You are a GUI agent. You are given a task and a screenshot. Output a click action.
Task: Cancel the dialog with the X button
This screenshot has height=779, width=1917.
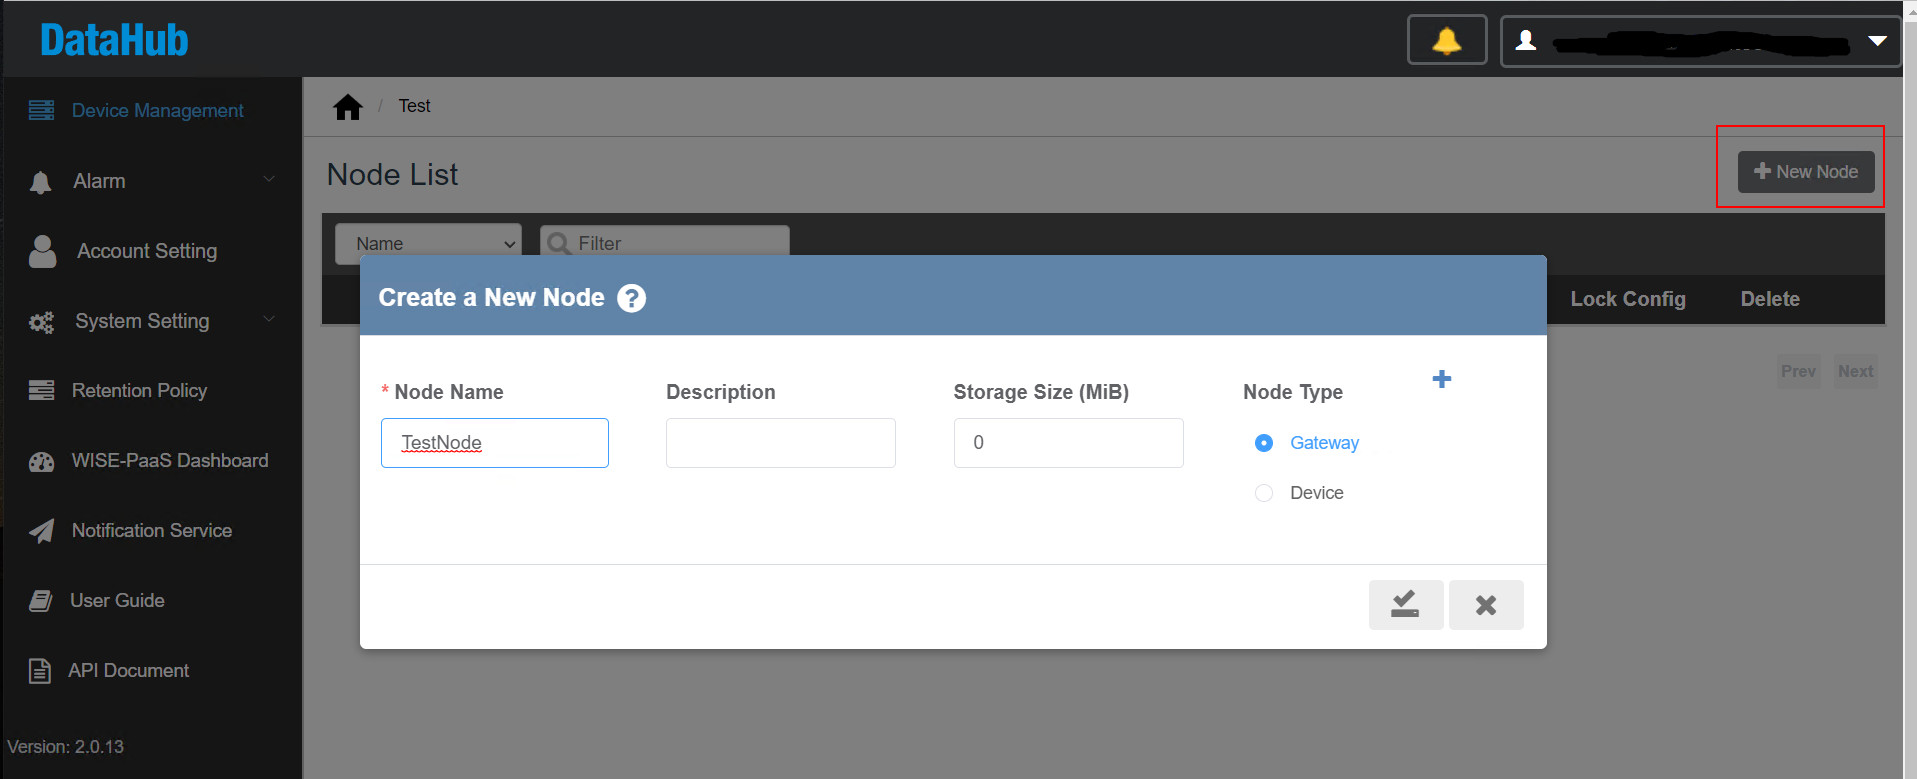(x=1485, y=605)
